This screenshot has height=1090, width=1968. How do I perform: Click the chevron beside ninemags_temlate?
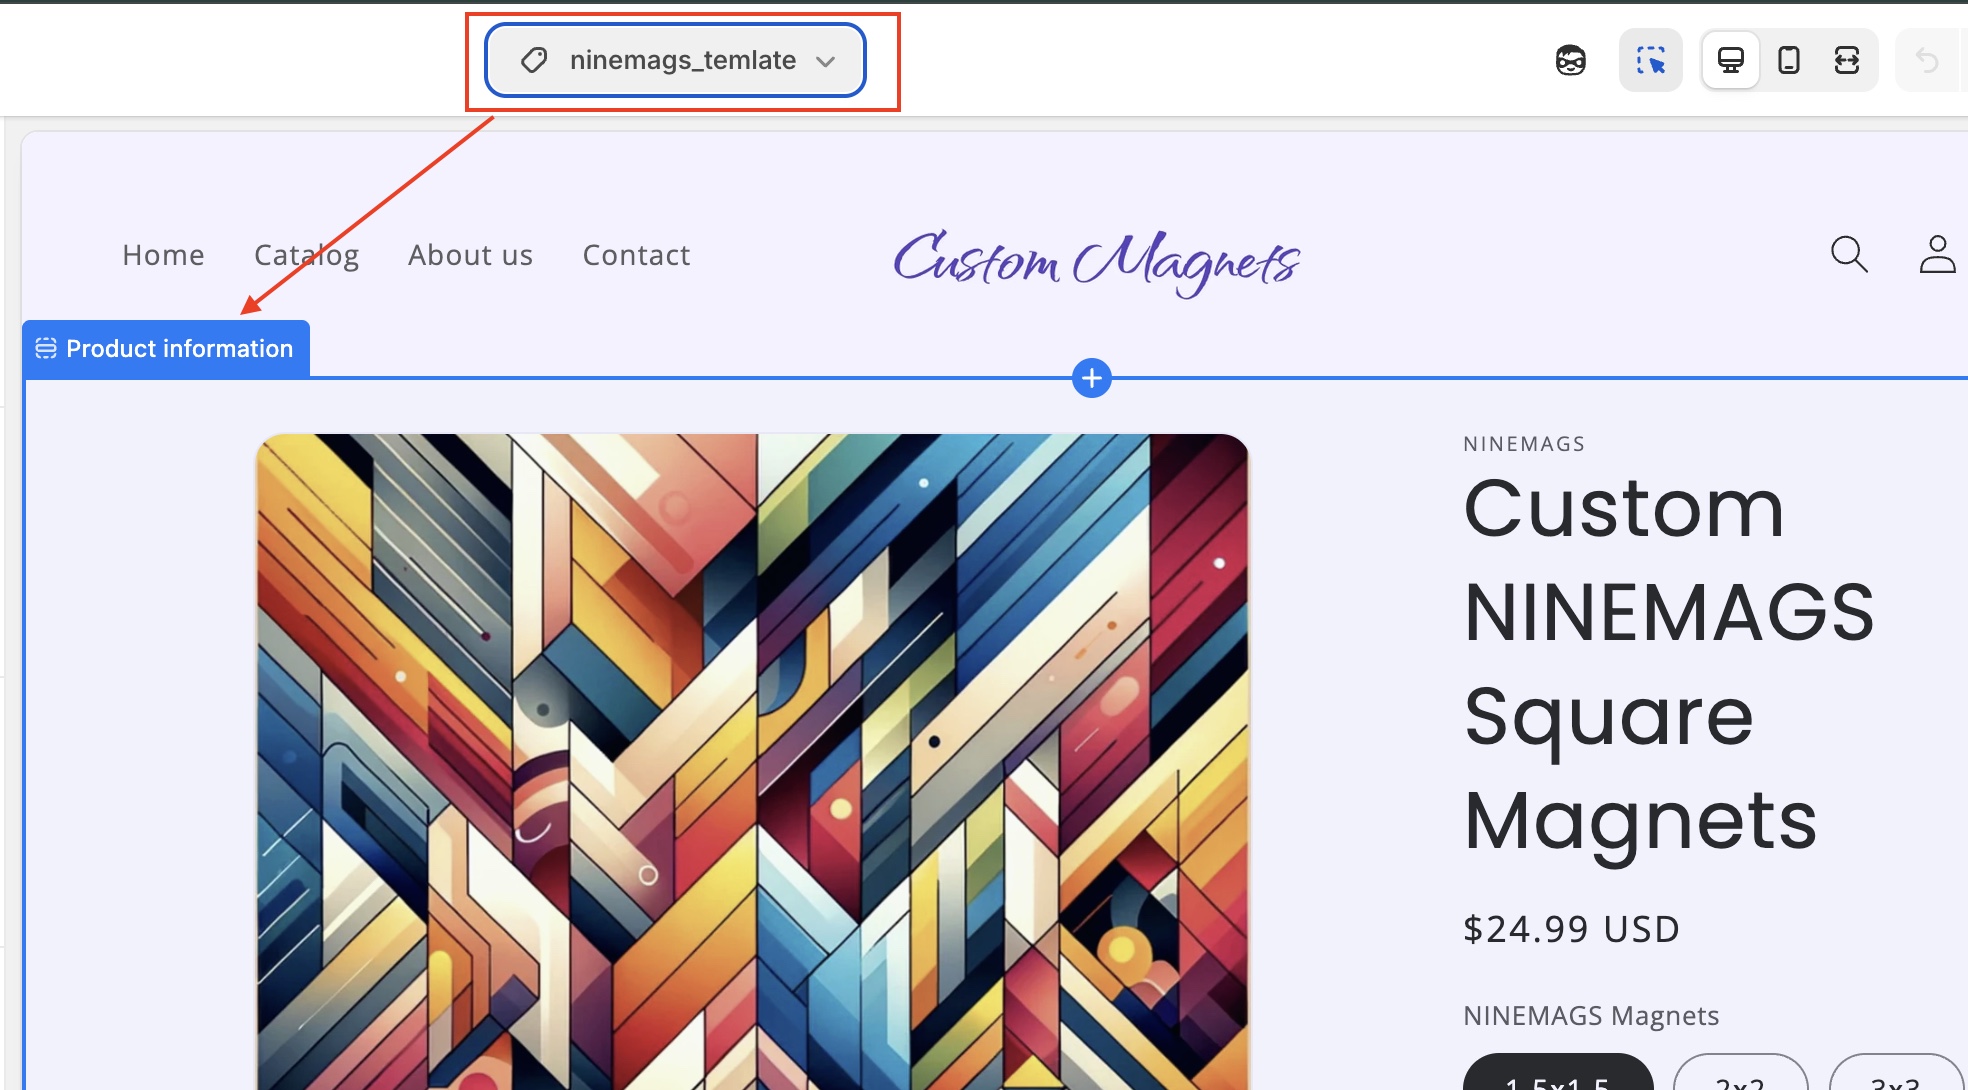point(825,61)
